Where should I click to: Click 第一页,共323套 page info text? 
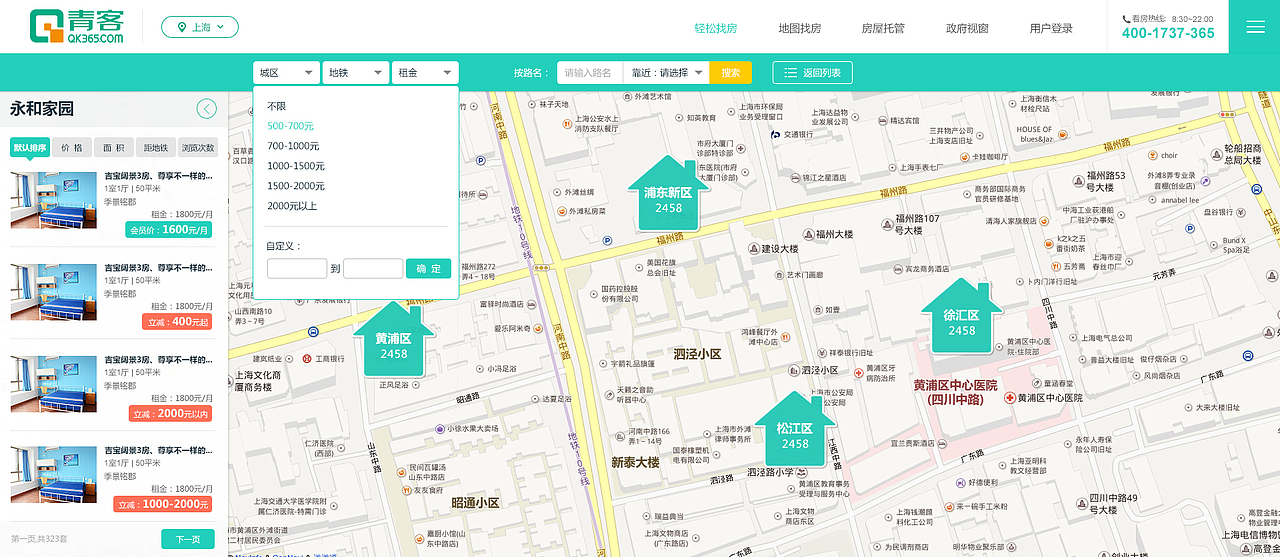[40, 539]
